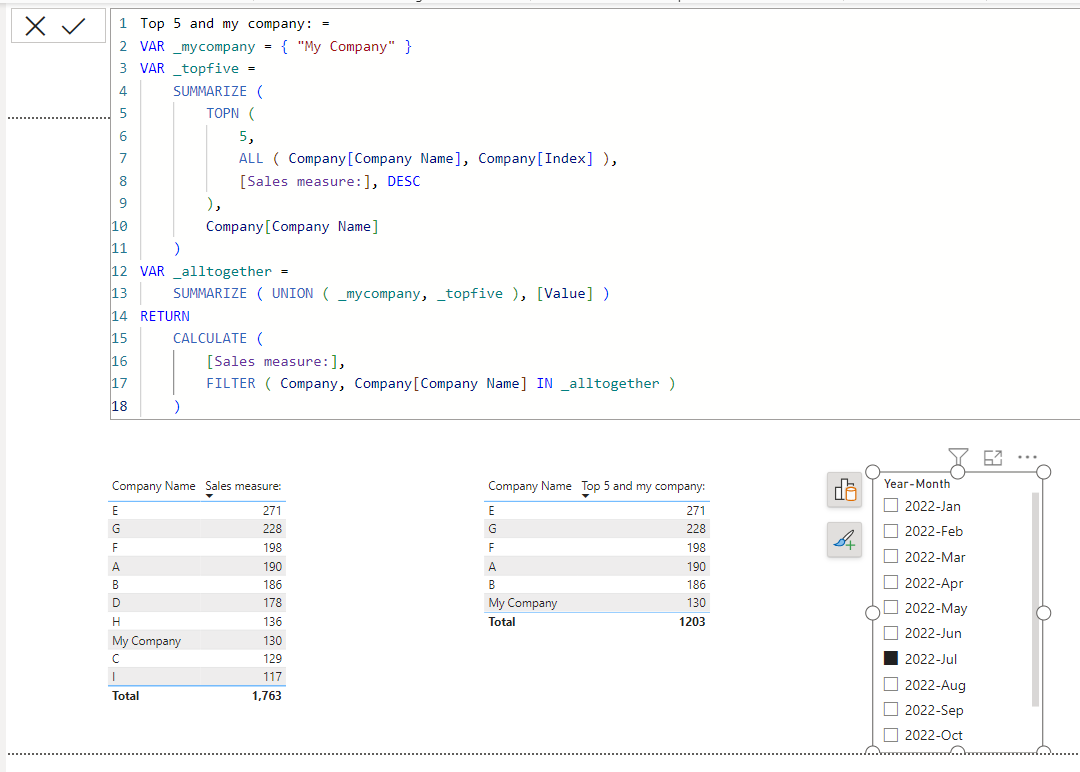This screenshot has height=772, width=1080.
Task: Check the 2022-Apr slicer box
Action: (891, 583)
